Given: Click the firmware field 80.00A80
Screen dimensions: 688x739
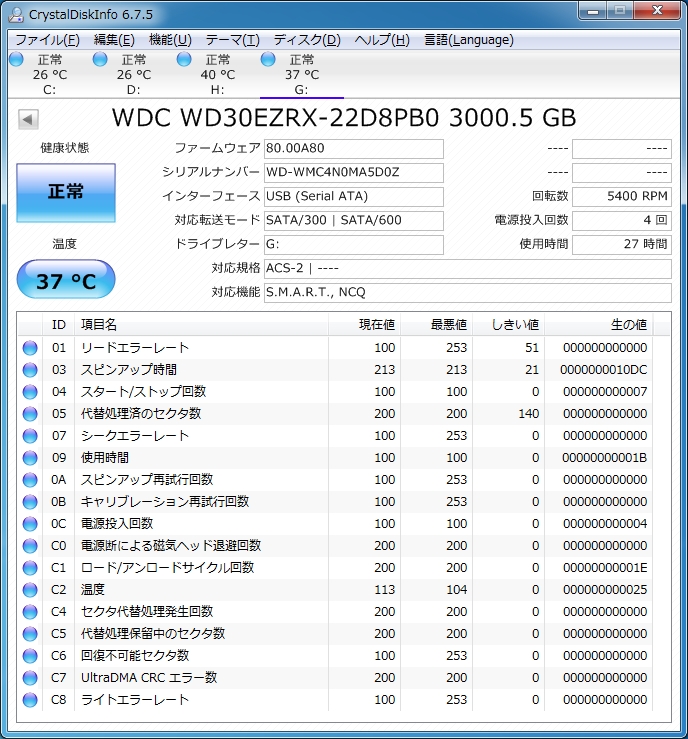Looking at the screenshot, I should point(353,148).
